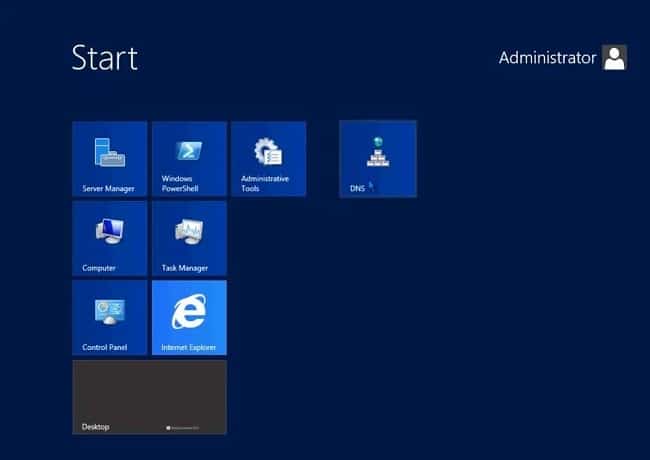Open the Server Manager tile

[x=109, y=159]
